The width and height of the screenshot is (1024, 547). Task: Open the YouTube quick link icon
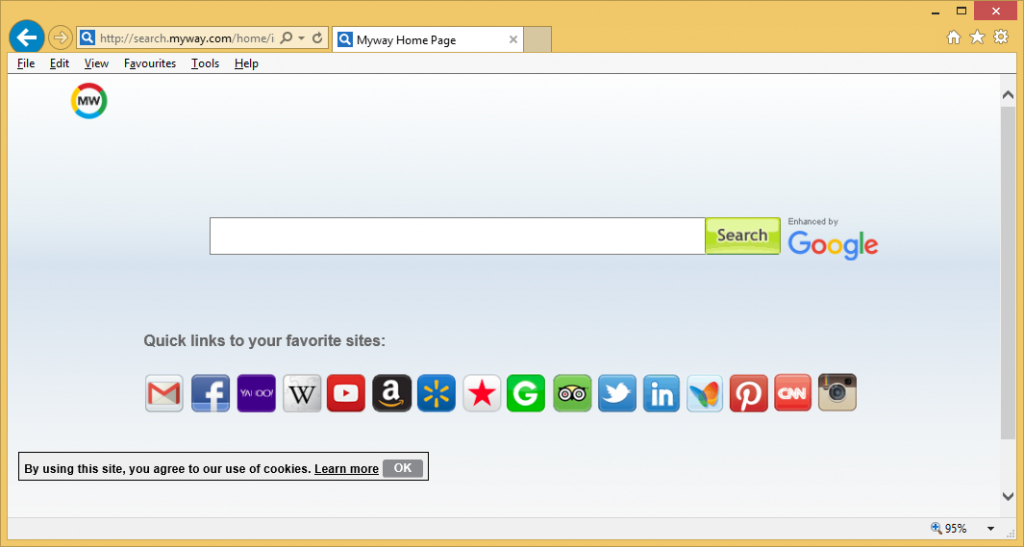pos(346,393)
